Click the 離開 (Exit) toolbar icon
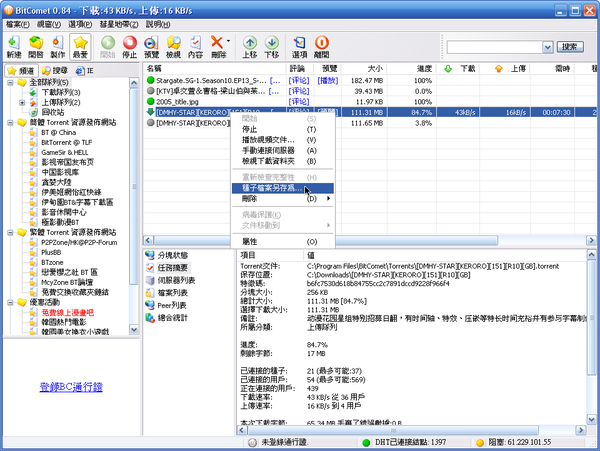The image size is (600, 451). [321, 47]
